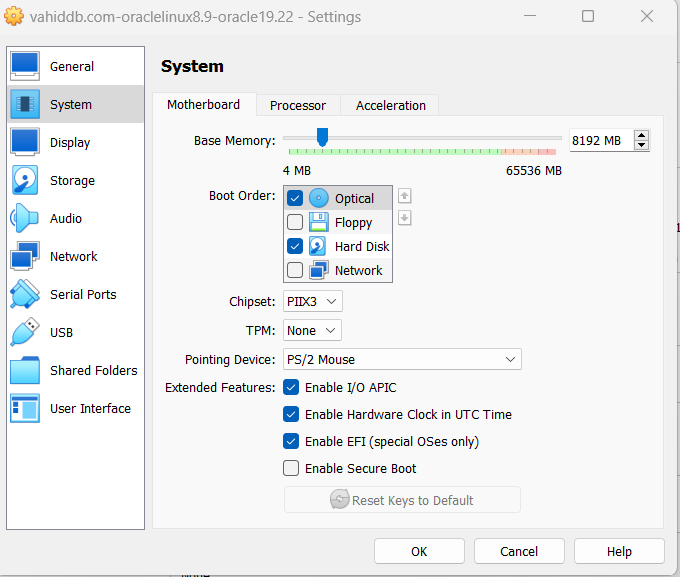Enable Floppy in the boot order list
This screenshot has height=577, width=680.
[x=295, y=222]
